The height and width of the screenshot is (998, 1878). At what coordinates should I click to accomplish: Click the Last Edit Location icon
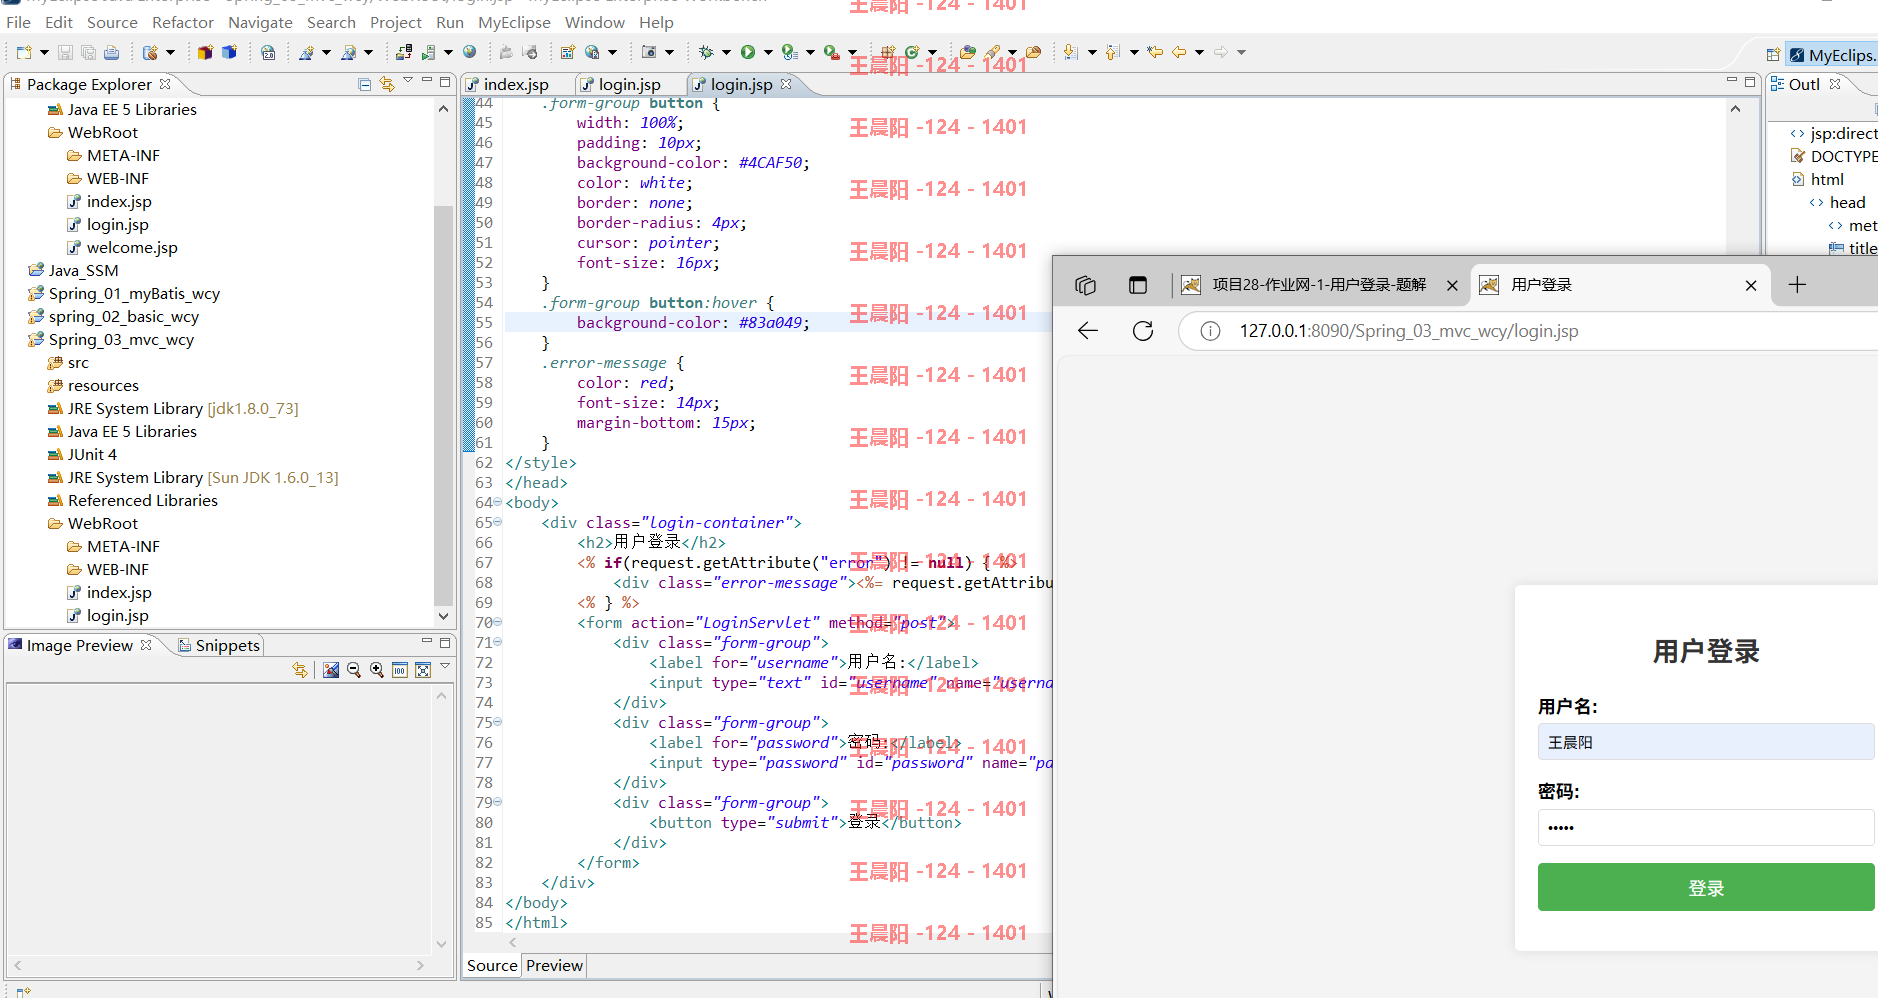1155,53
